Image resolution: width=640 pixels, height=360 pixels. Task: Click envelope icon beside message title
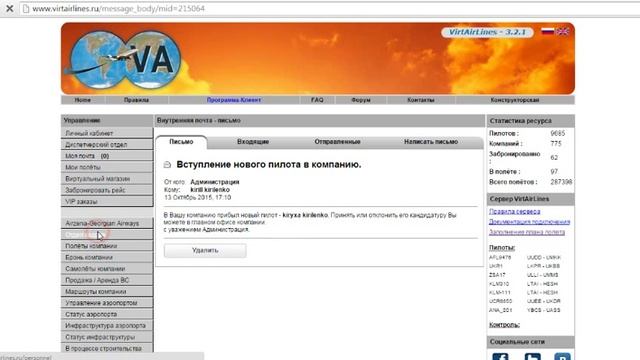pyautogui.click(x=167, y=164)
